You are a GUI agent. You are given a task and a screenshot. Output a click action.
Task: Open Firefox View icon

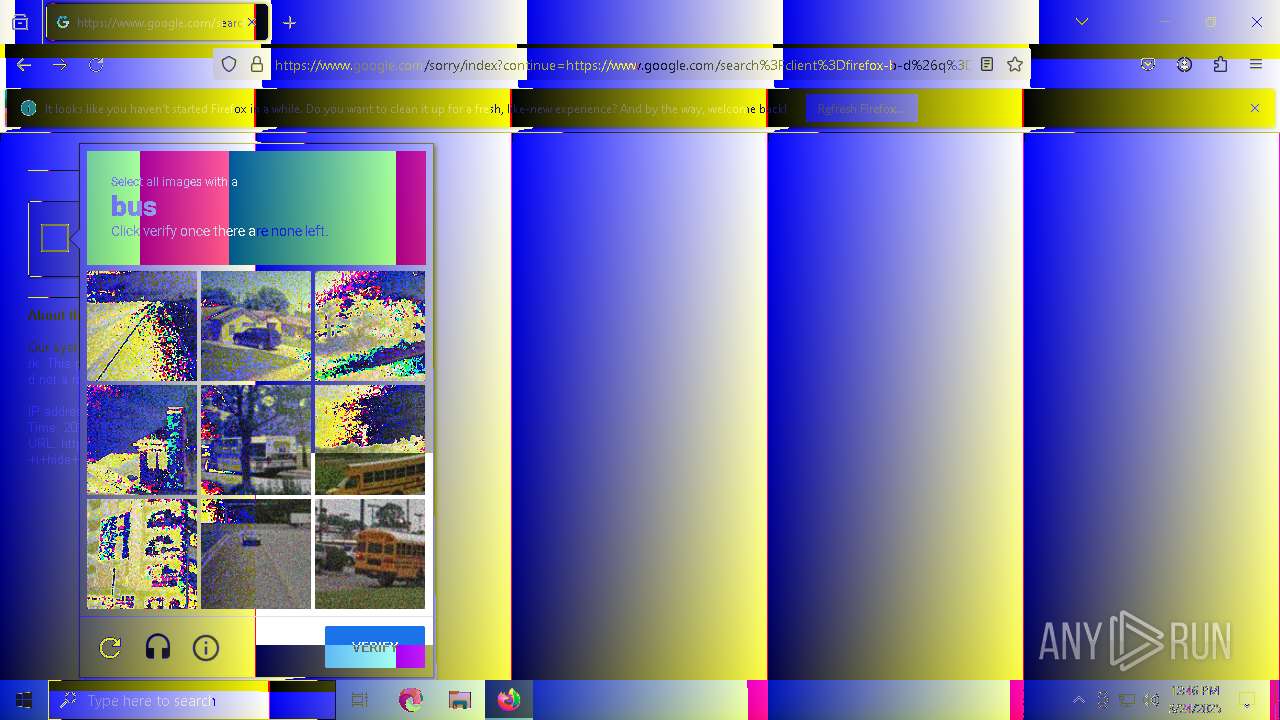click(20, 22)
